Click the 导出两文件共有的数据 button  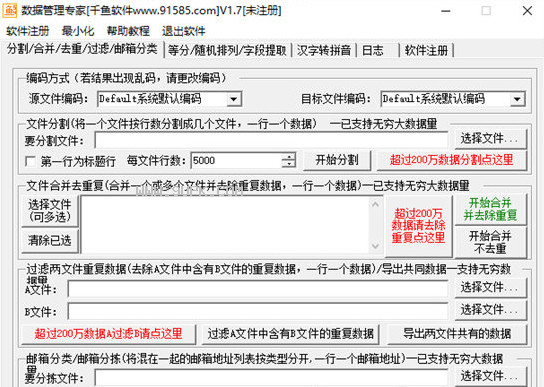pos(457,334)
